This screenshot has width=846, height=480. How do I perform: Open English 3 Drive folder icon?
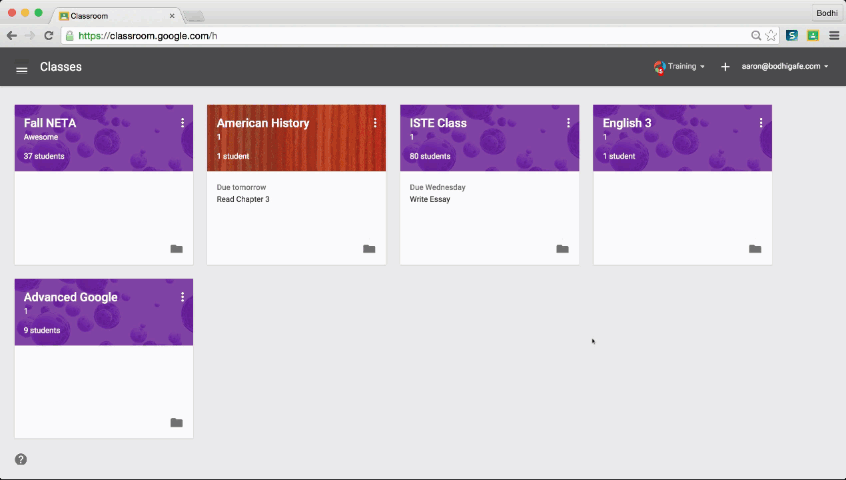755,249
